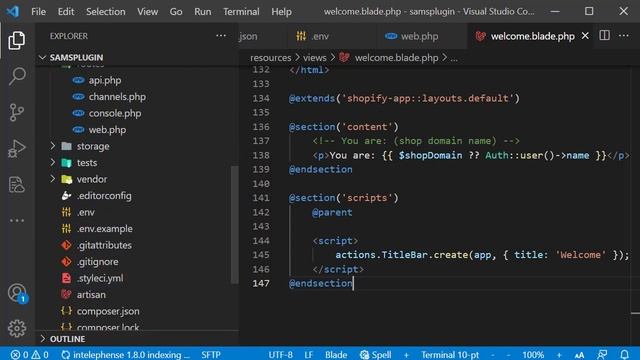Open the Explorer view in activity bar
Viewport: 640px width, 360px height.
tap(17, 40)
